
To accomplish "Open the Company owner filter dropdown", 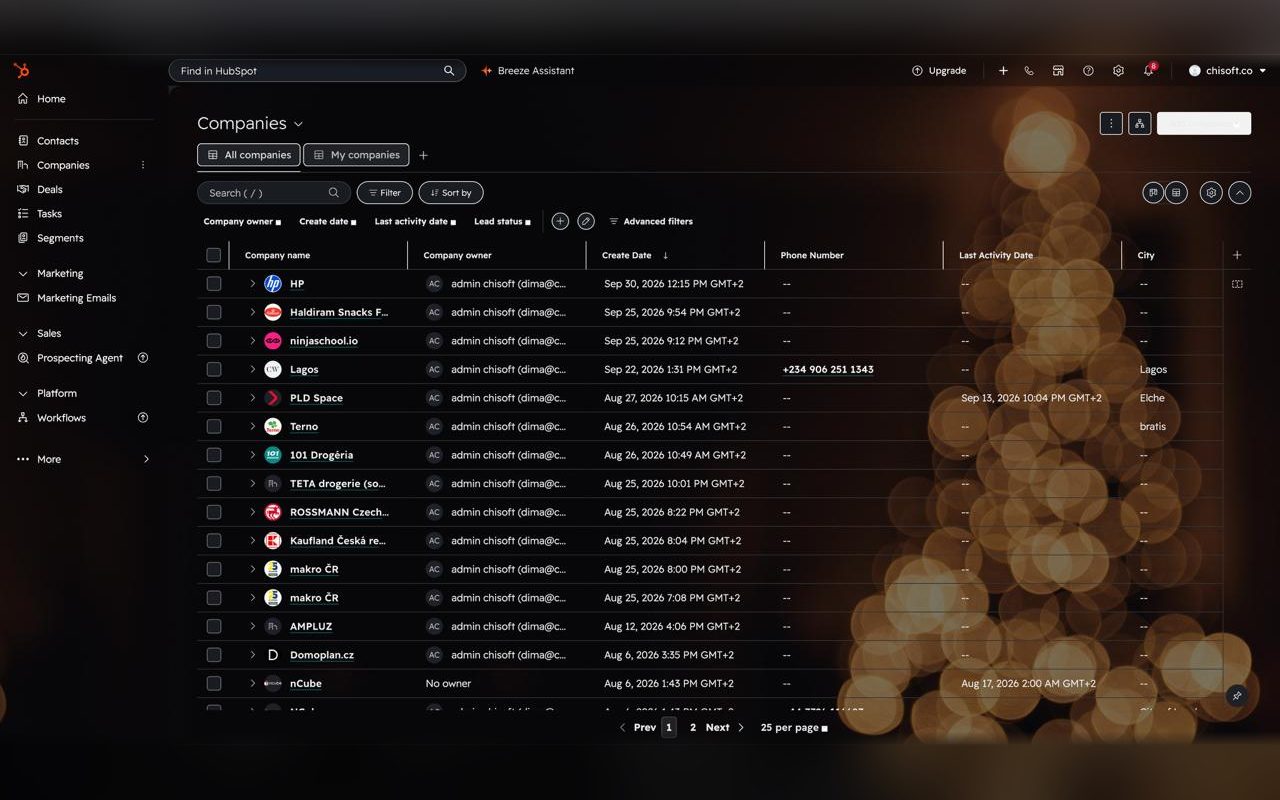I will (243, 221).
